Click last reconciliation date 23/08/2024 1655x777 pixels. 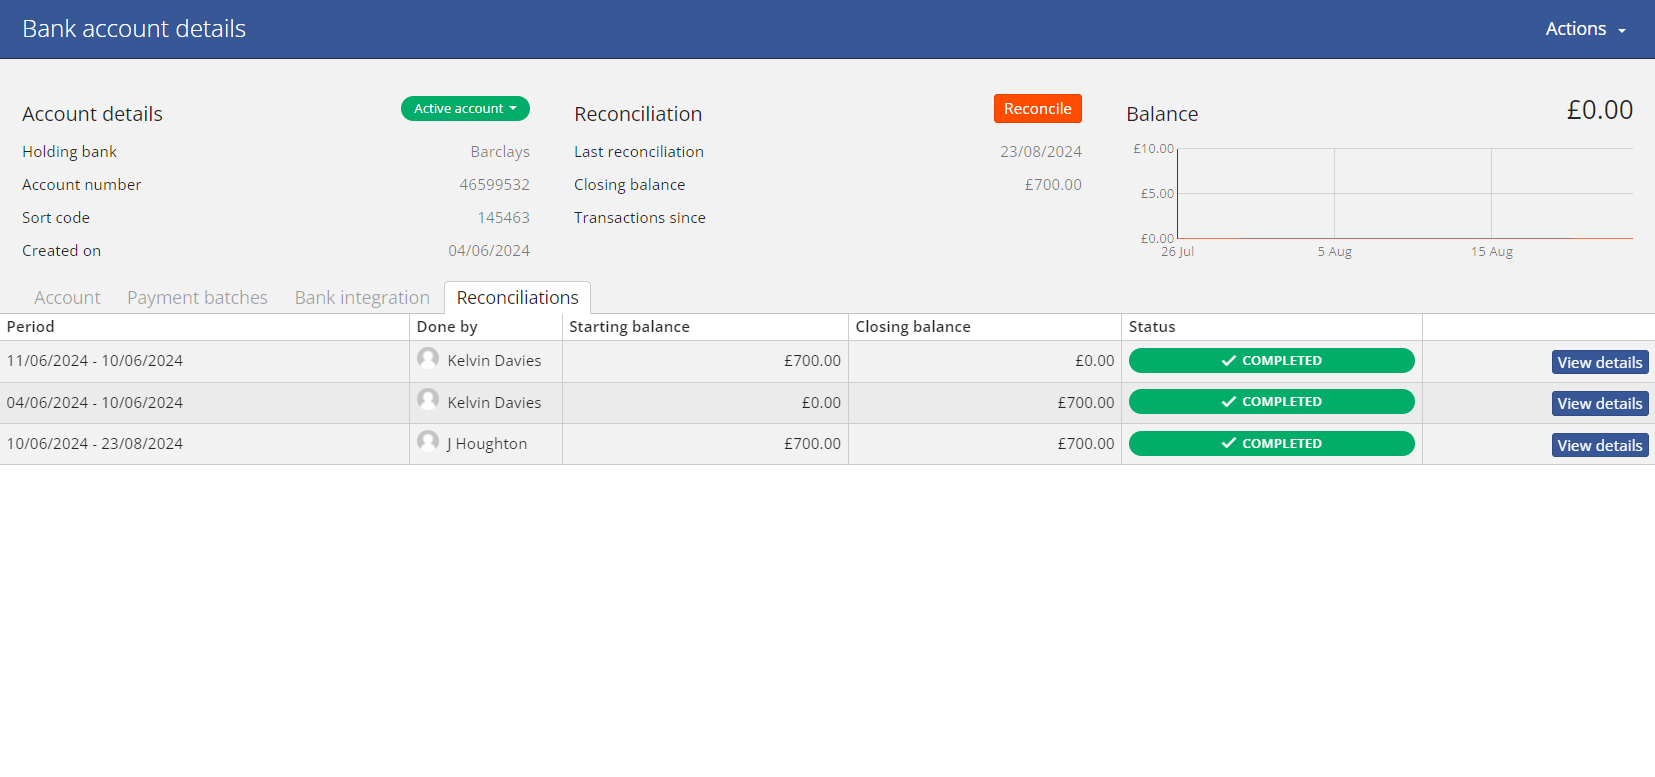pos(1041,151)
